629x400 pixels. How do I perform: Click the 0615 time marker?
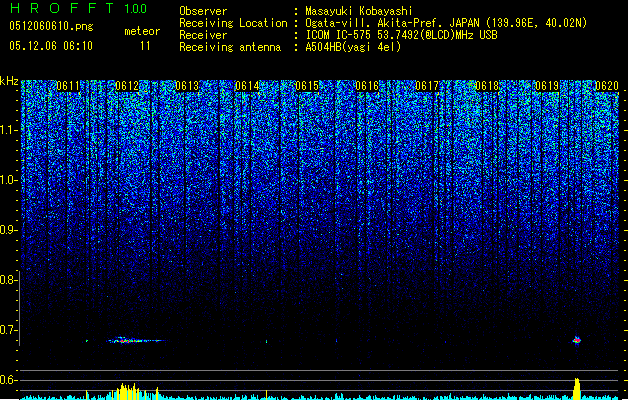pos(307,86)
